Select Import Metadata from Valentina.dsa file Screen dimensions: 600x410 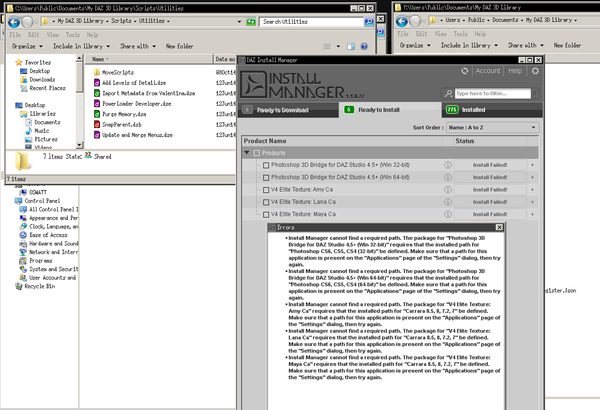click(148, 93)
